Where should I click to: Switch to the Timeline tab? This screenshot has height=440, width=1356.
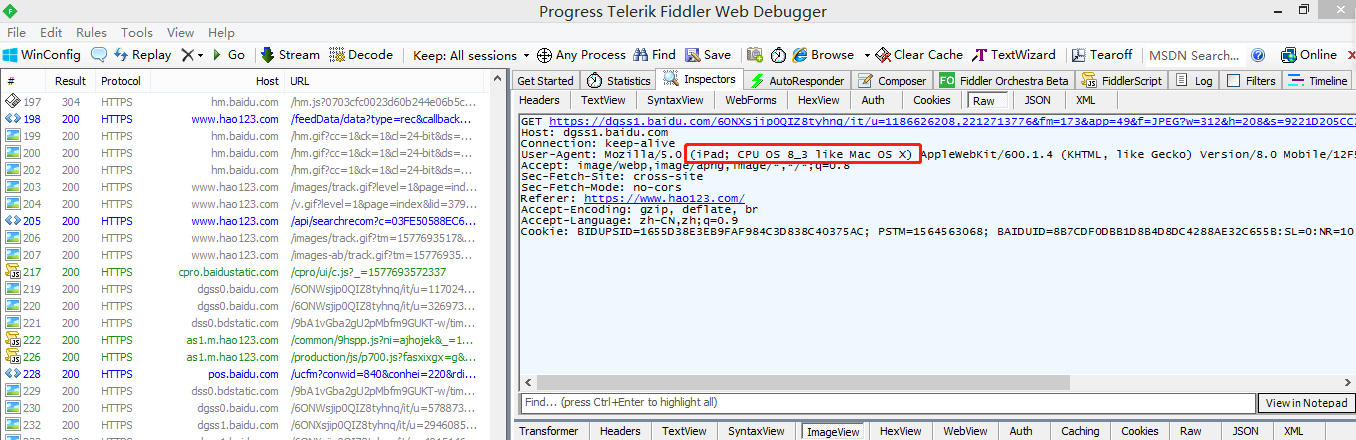coord(1318,81)
